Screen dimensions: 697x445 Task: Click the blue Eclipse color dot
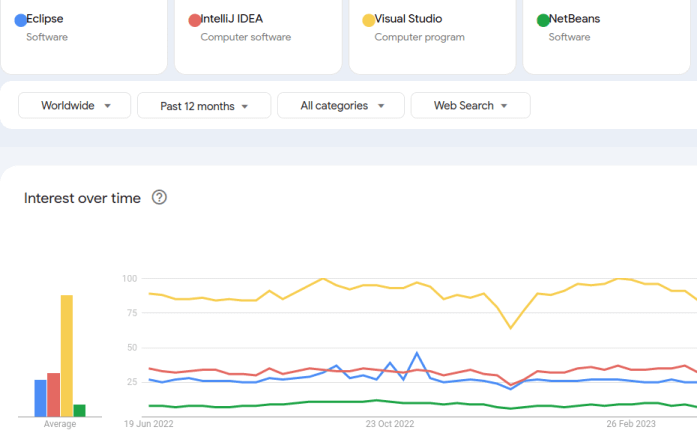(x=20, y=20)
